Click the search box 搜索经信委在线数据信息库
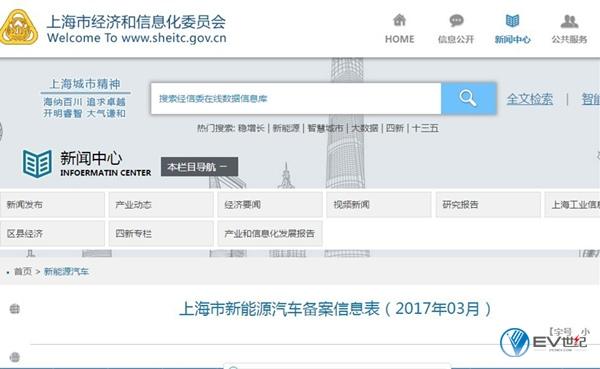This screenshot has width=600, height=369. [x=296, y=98]
